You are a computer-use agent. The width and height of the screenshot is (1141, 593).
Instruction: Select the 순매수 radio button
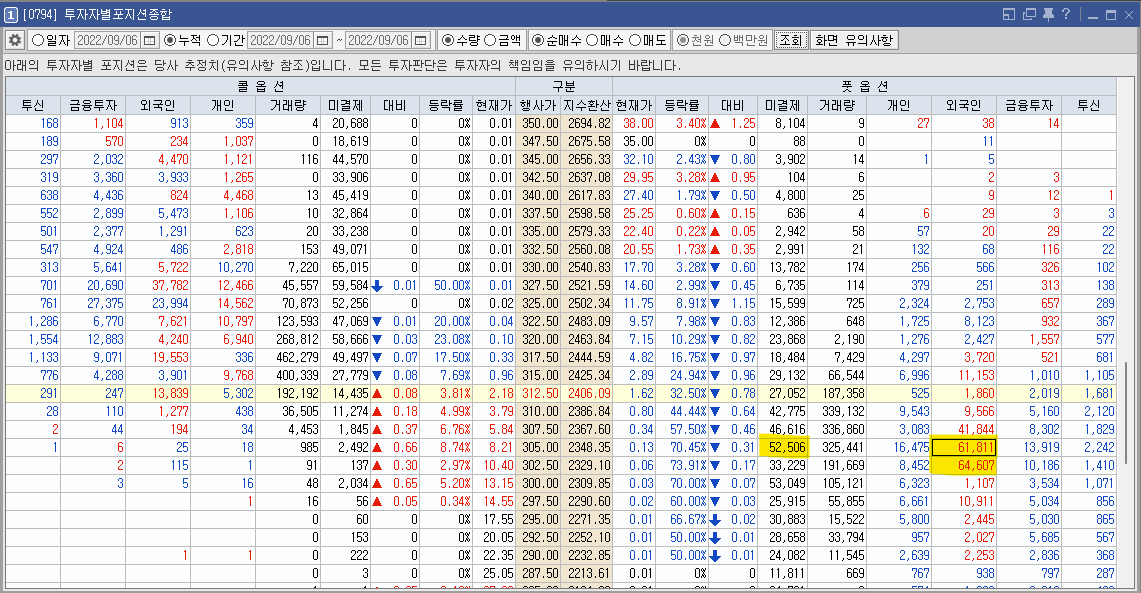(x=538, y=40)
